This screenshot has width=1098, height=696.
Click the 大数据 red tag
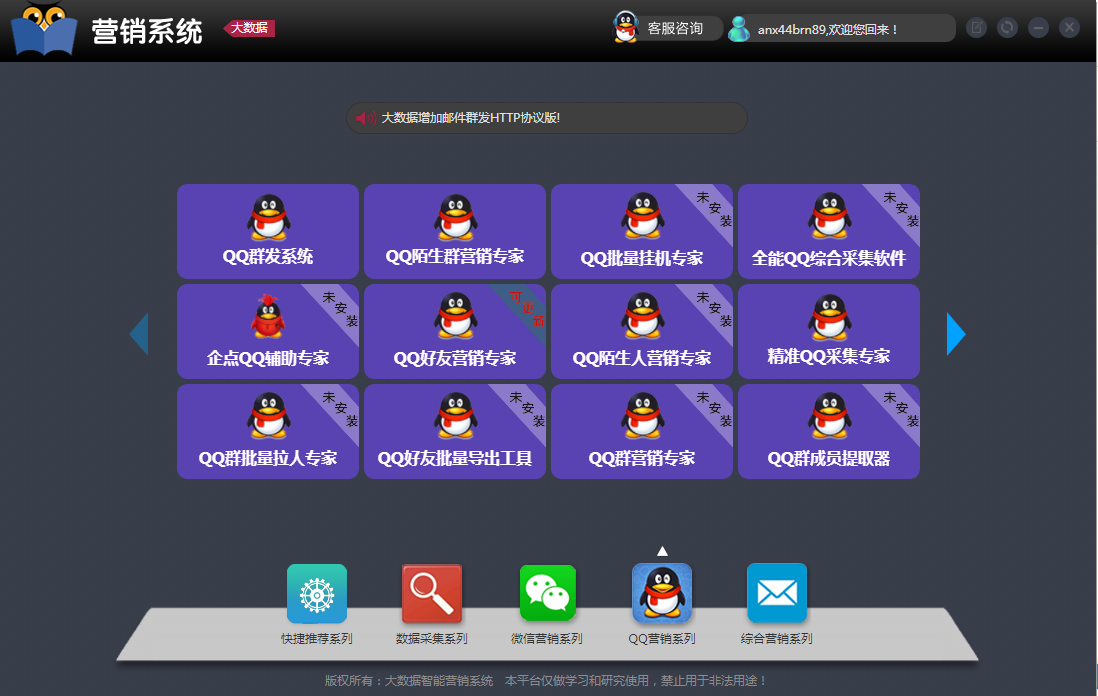249,28
